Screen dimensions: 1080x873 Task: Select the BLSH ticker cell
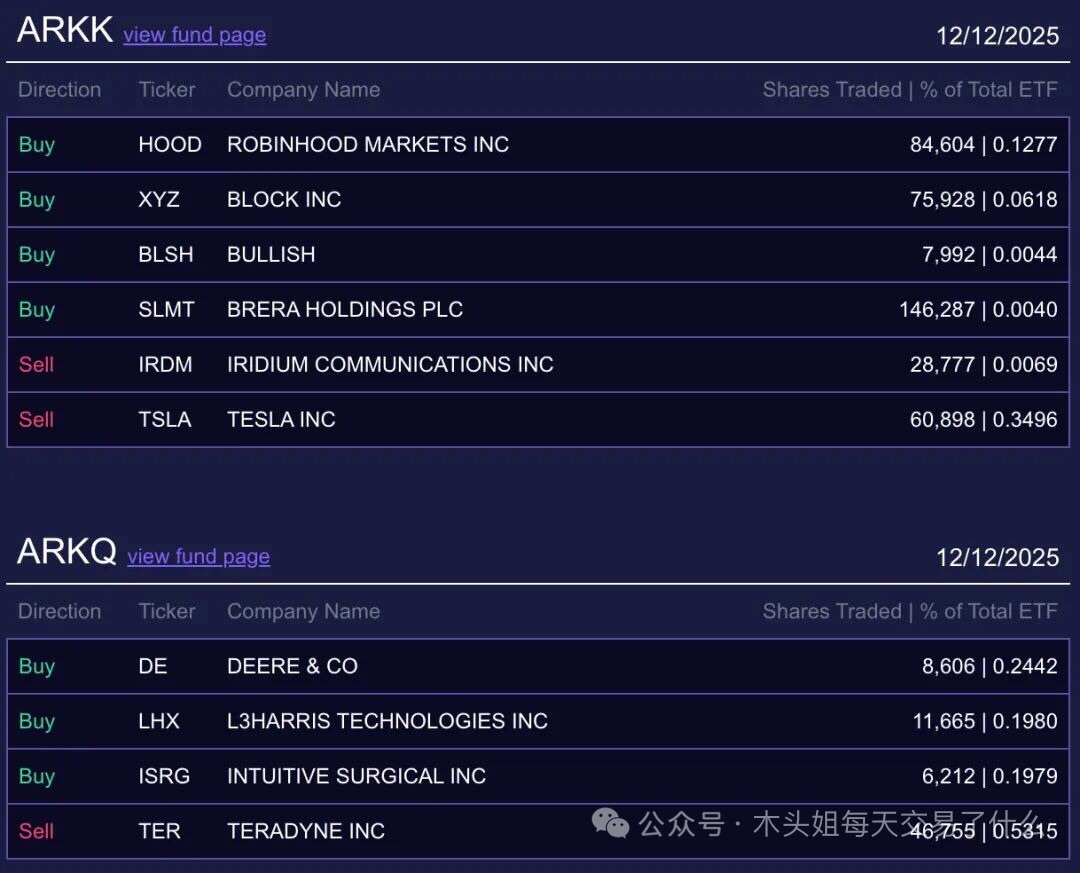[166, 254]
